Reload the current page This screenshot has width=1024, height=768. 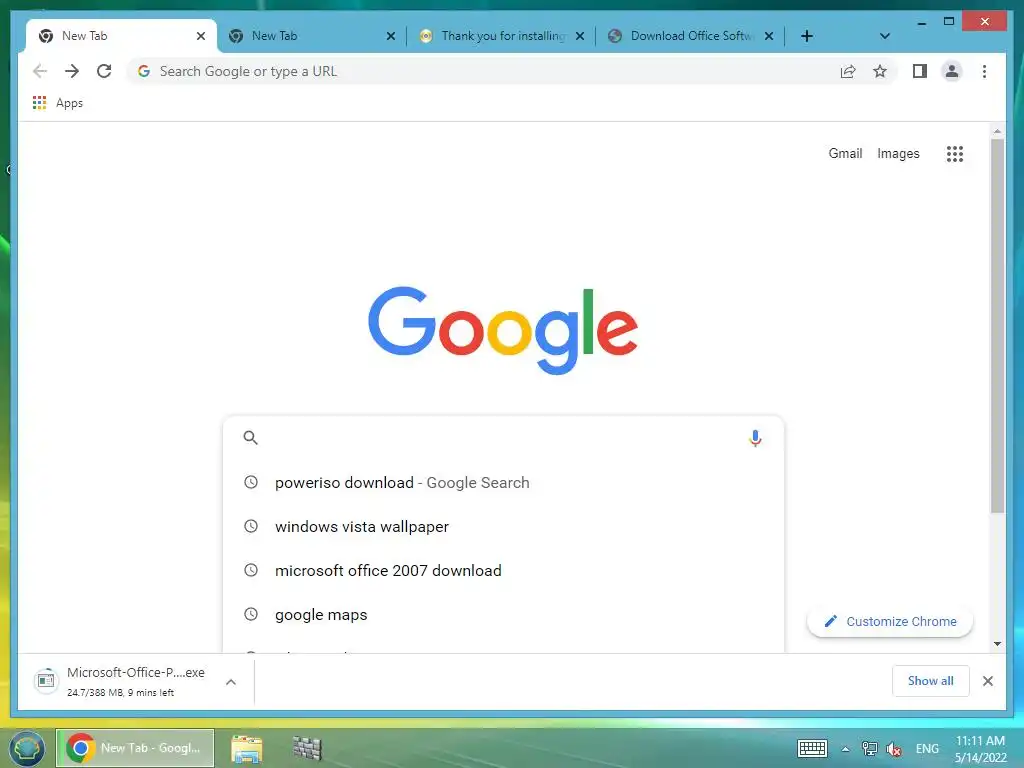click(x=104, y=71)
